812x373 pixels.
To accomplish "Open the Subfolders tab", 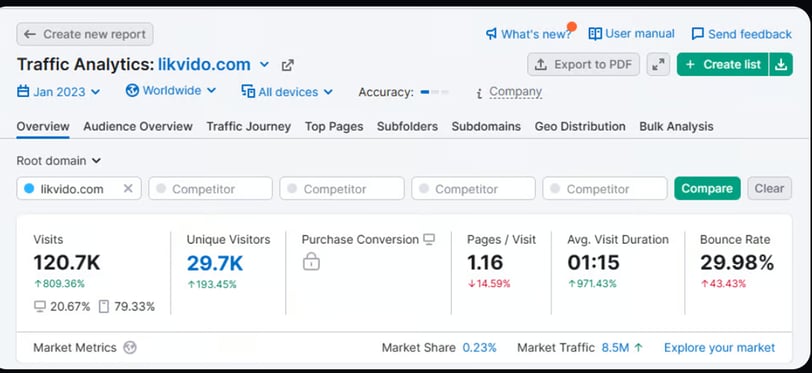I will coord(407,126).
